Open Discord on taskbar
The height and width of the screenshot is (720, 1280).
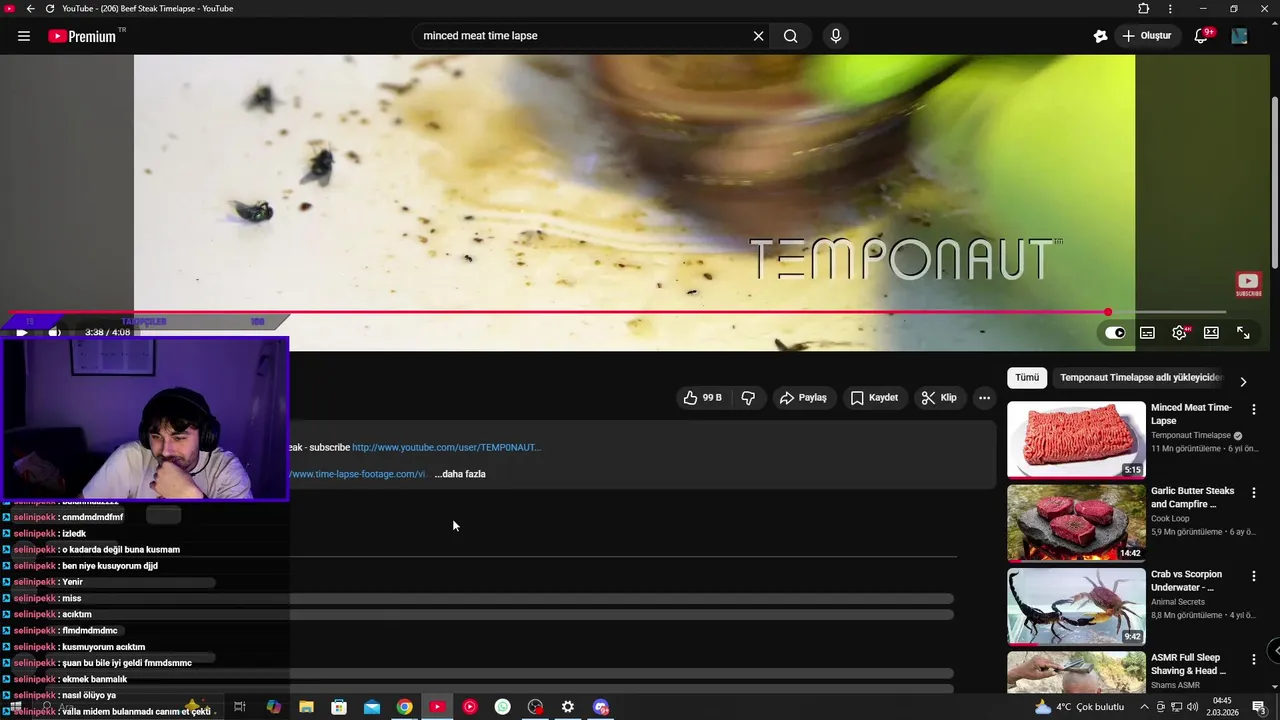click(601, 707)
